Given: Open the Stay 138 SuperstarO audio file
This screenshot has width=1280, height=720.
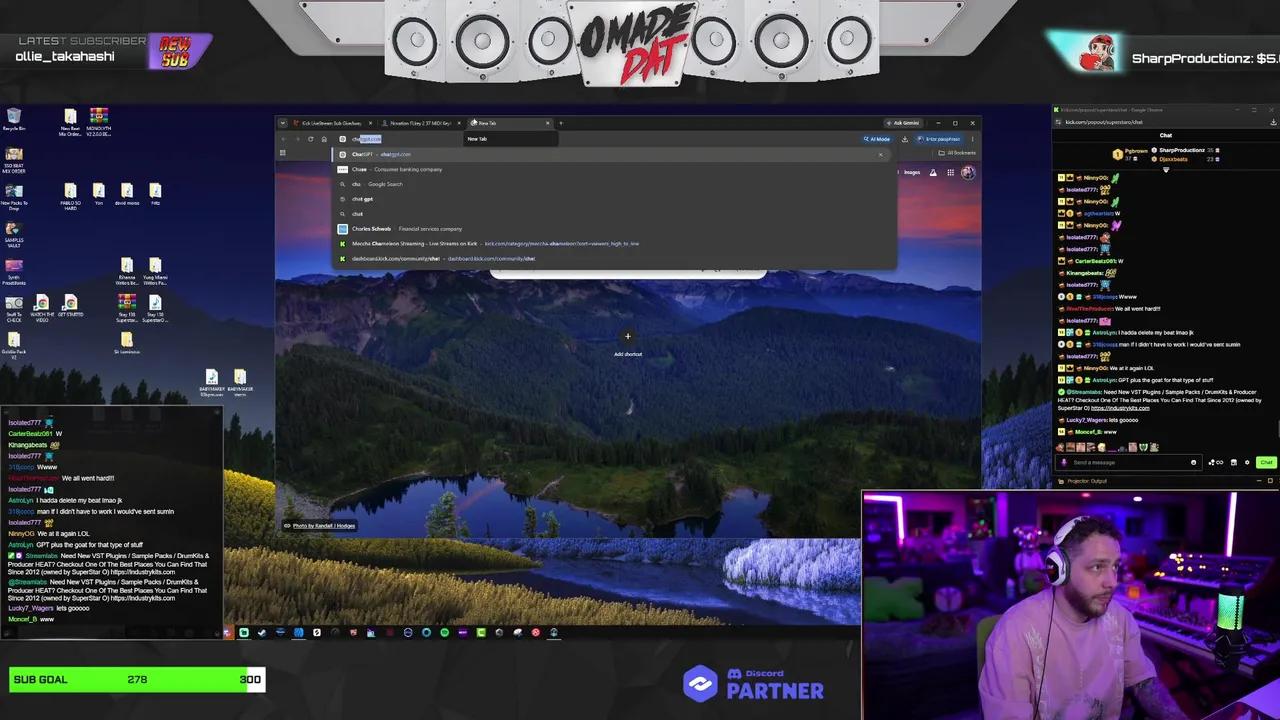Looking at the screenshot, I should coord(155,308).
